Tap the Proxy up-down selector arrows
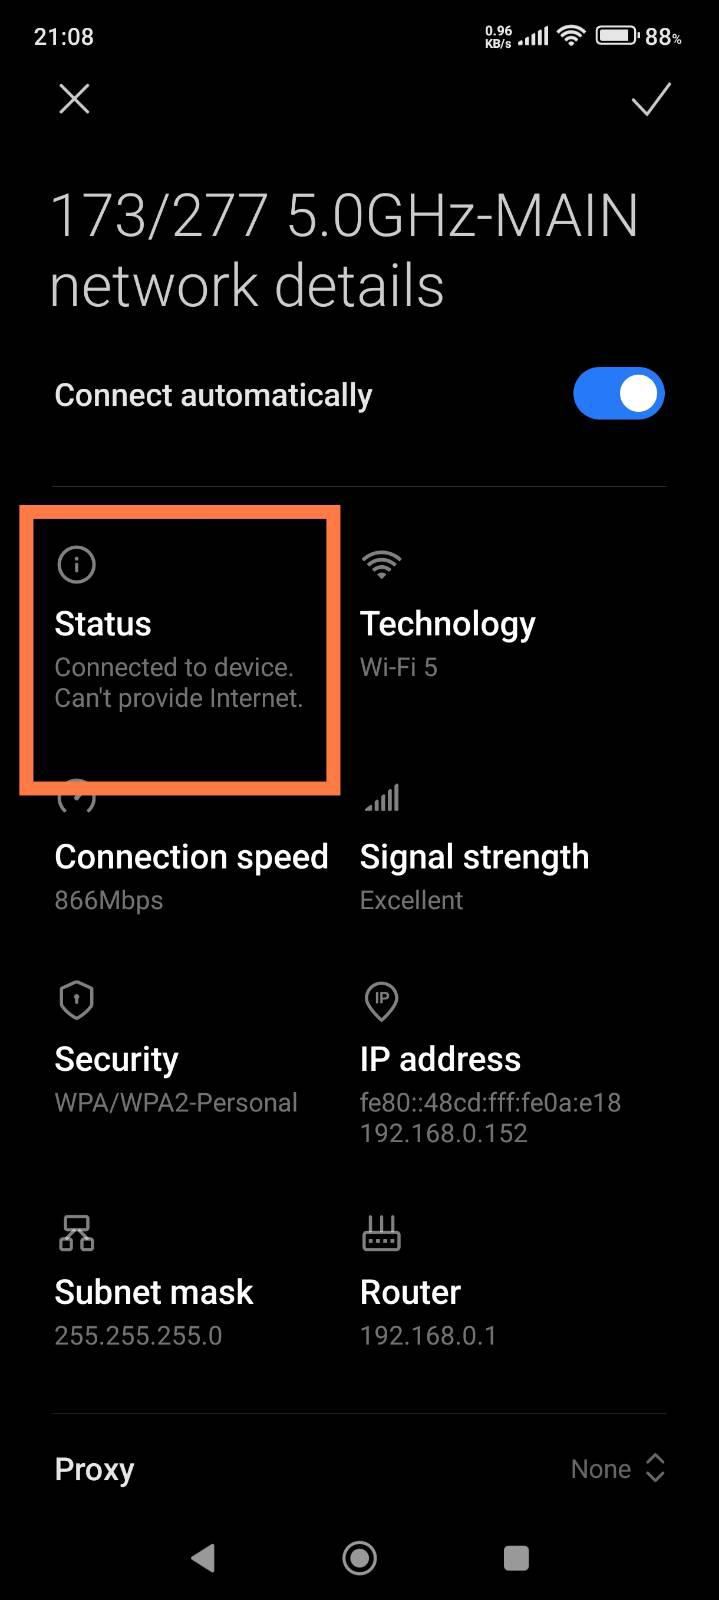This screenshot has width=719, height=1600. [655, 1468]
